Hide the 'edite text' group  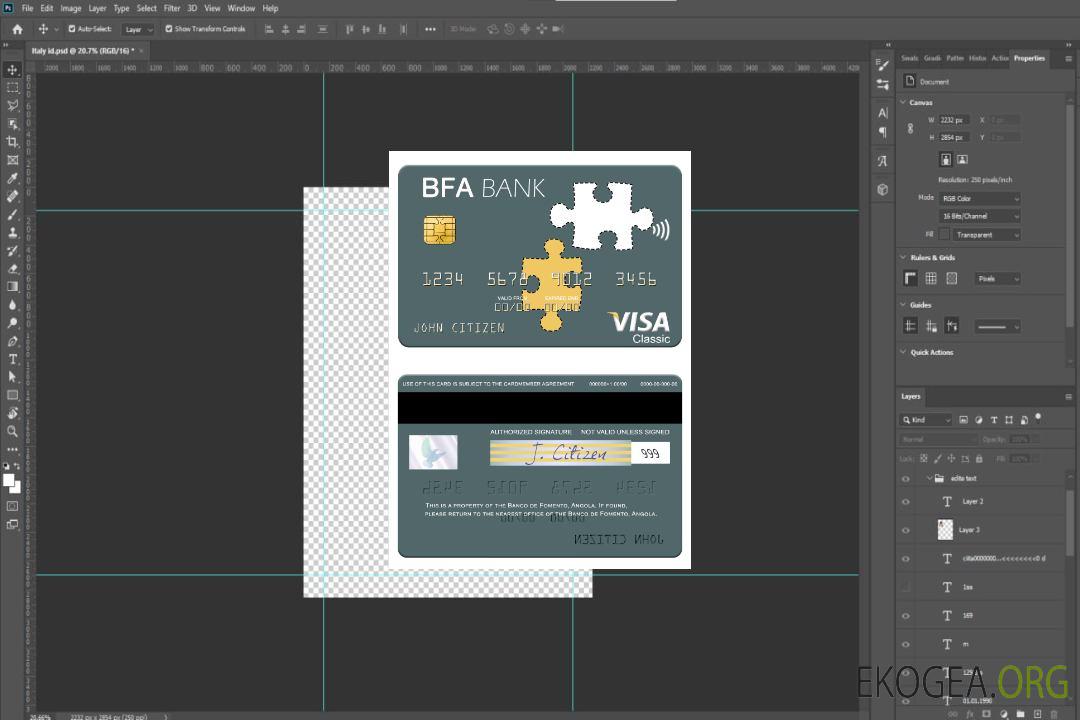click(x=906, y=479)
